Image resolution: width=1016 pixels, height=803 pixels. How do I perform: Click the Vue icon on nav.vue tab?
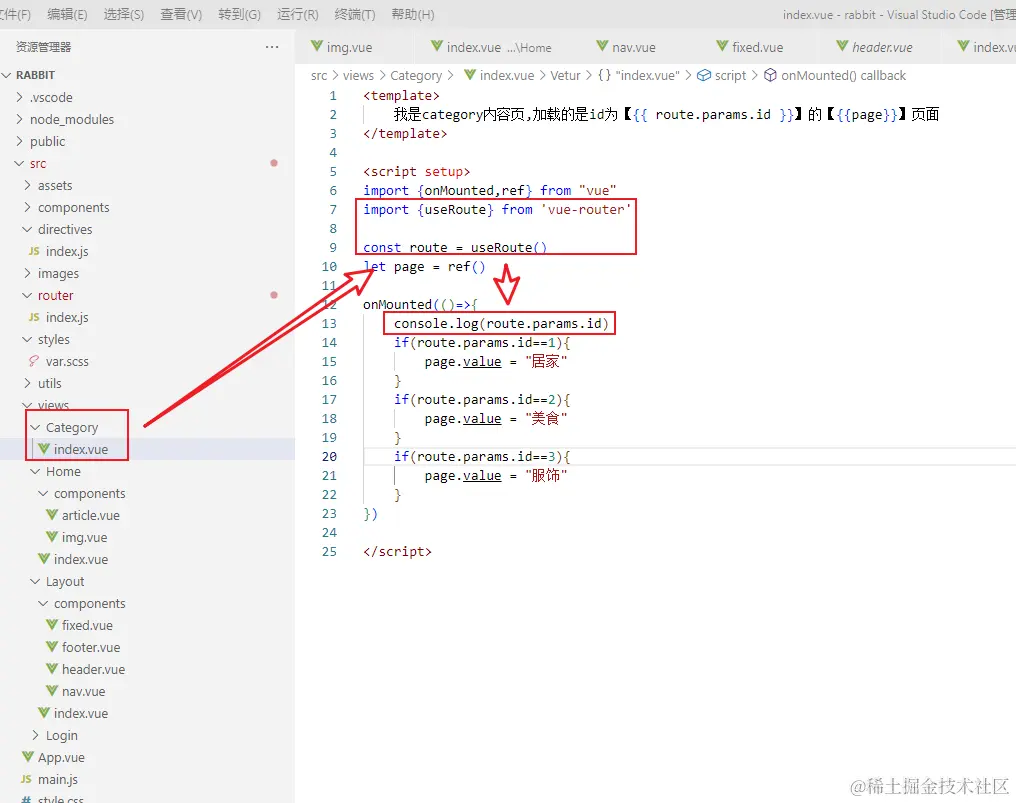pos(603,46)
